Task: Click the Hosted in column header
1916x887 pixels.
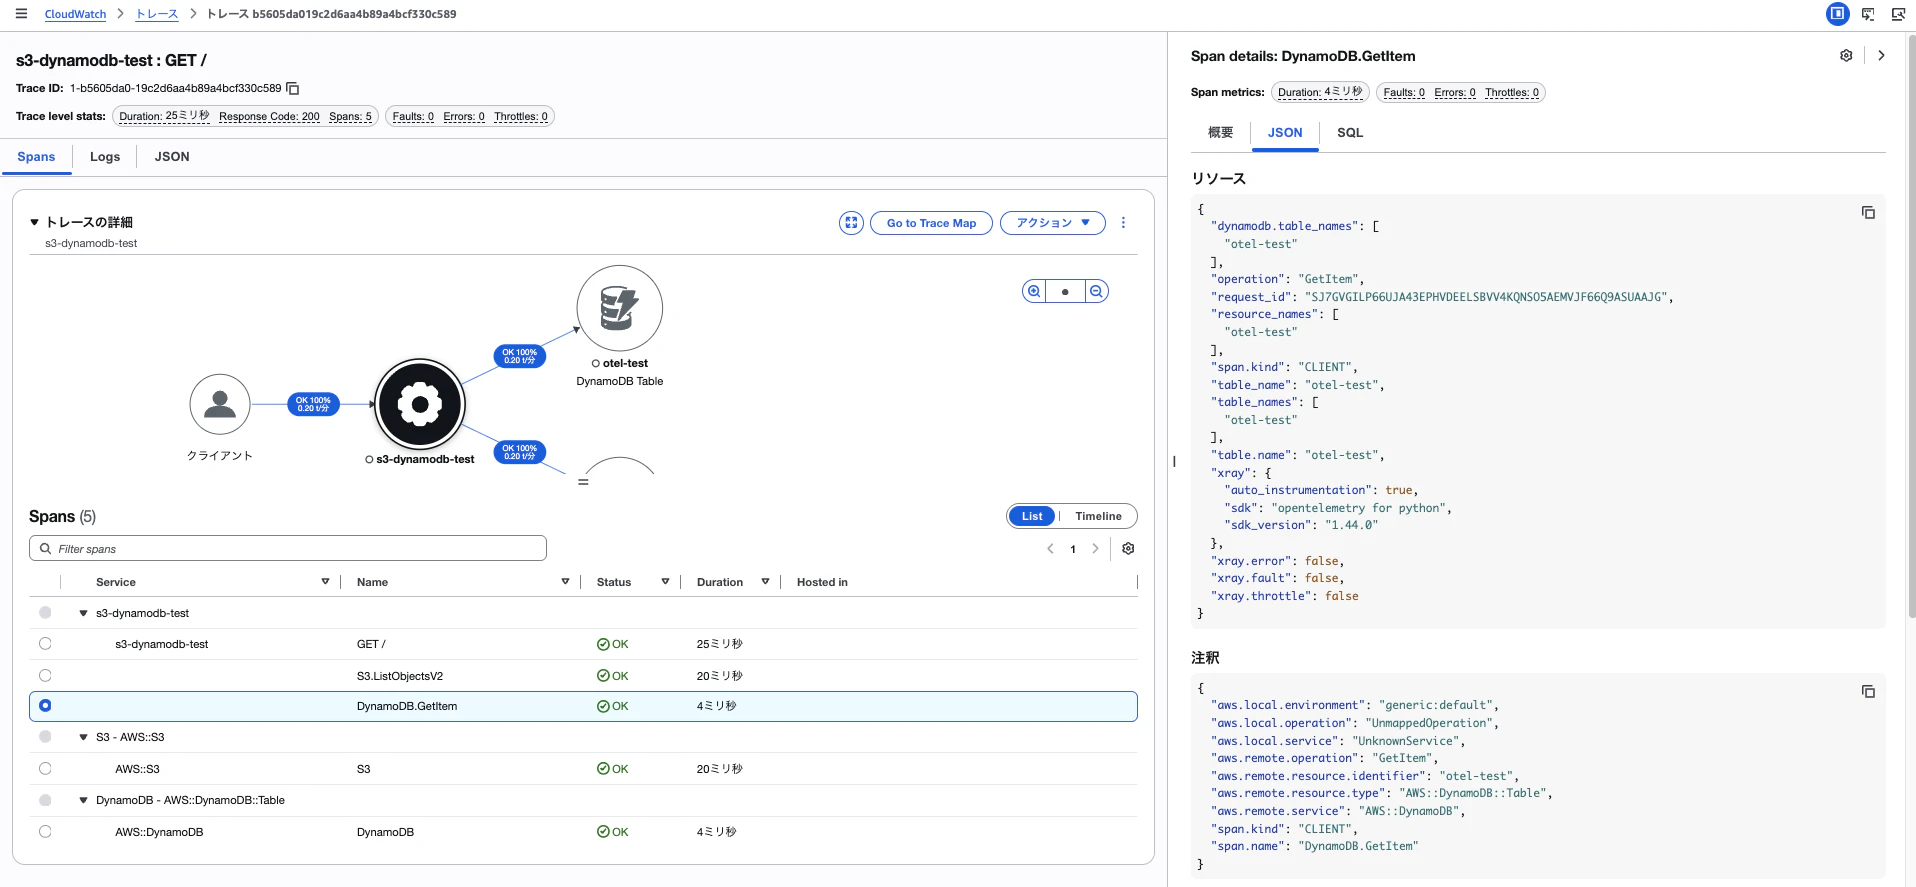Action: (x=822, y=582)
